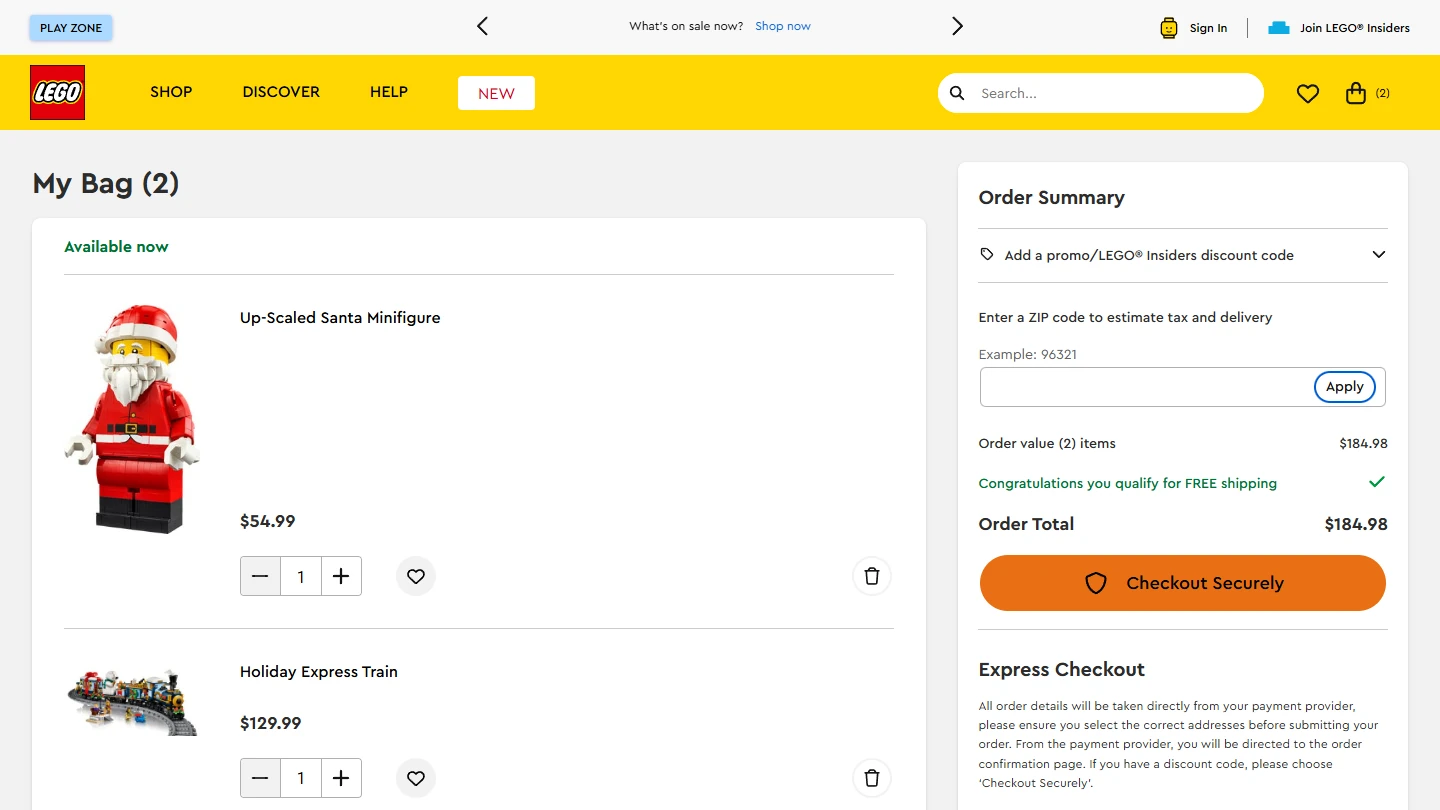Open the DISCOVER menu
Screen dimensions: 1440x810
[x=281, y=92]
